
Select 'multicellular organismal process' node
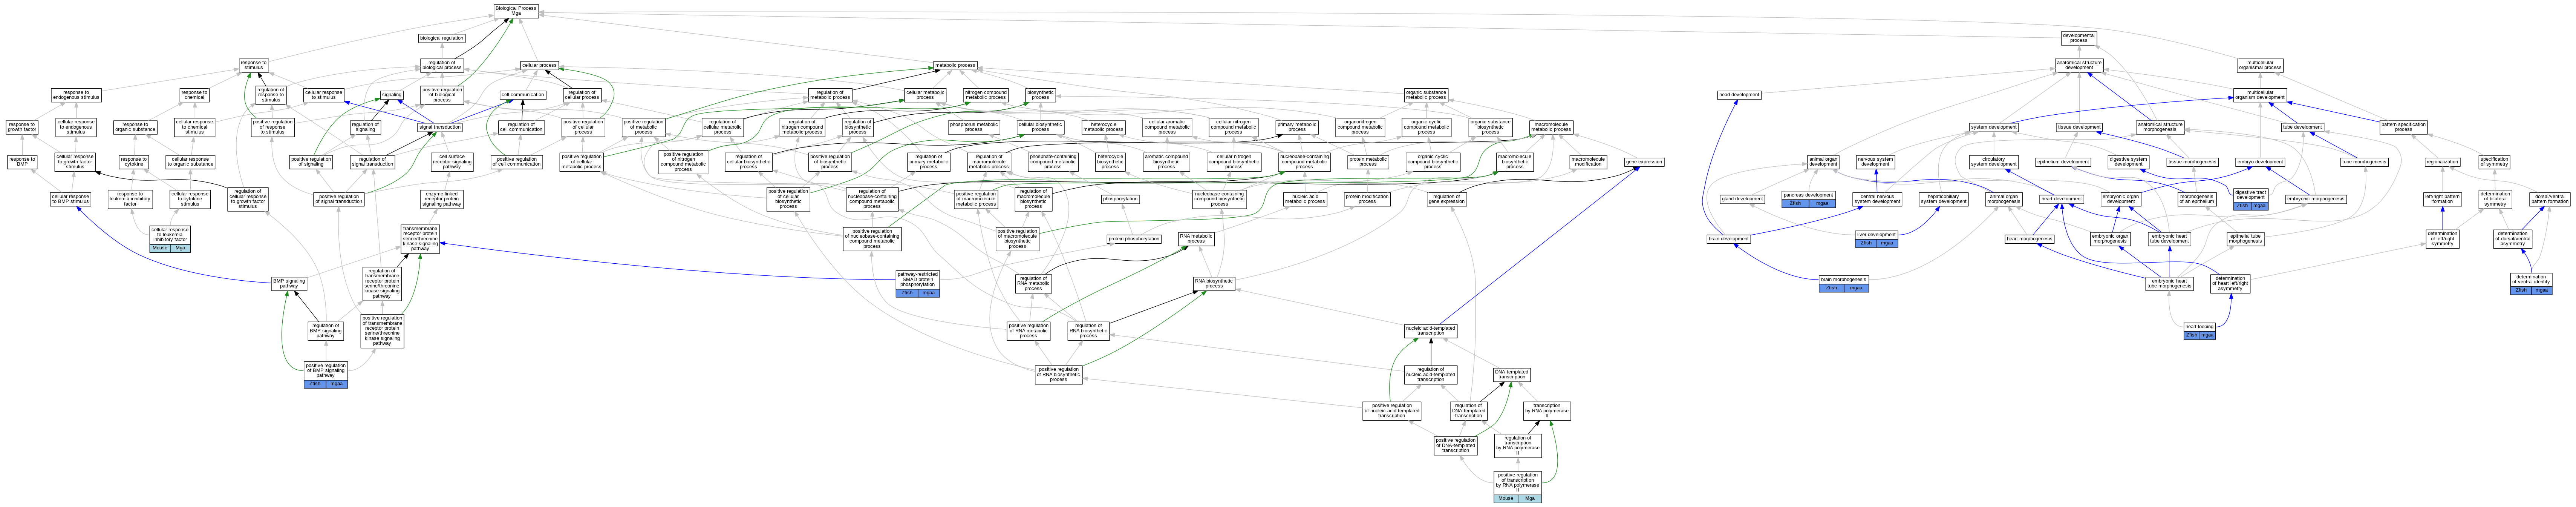(2260, 65)
